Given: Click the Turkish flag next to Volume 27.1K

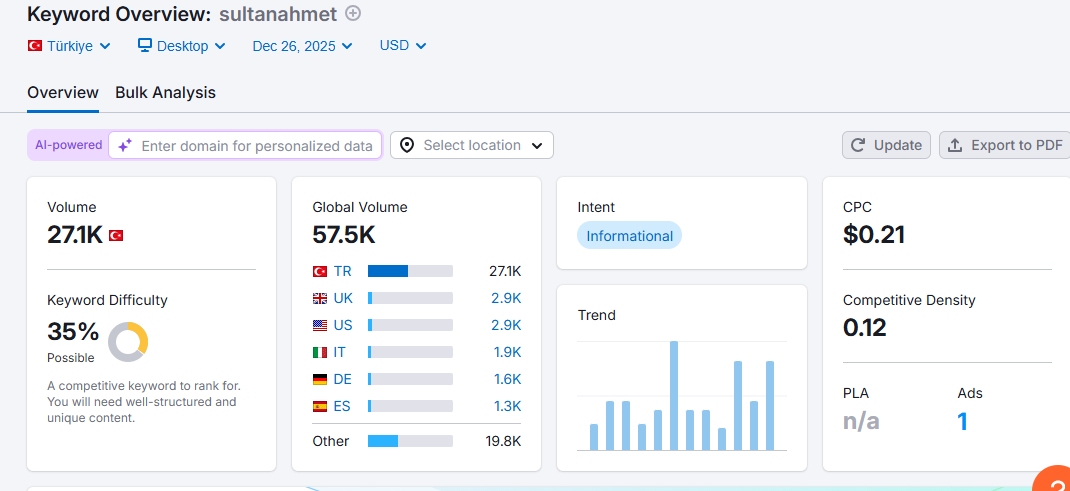Looking at the screenshot, I should (x=116, y=235).
